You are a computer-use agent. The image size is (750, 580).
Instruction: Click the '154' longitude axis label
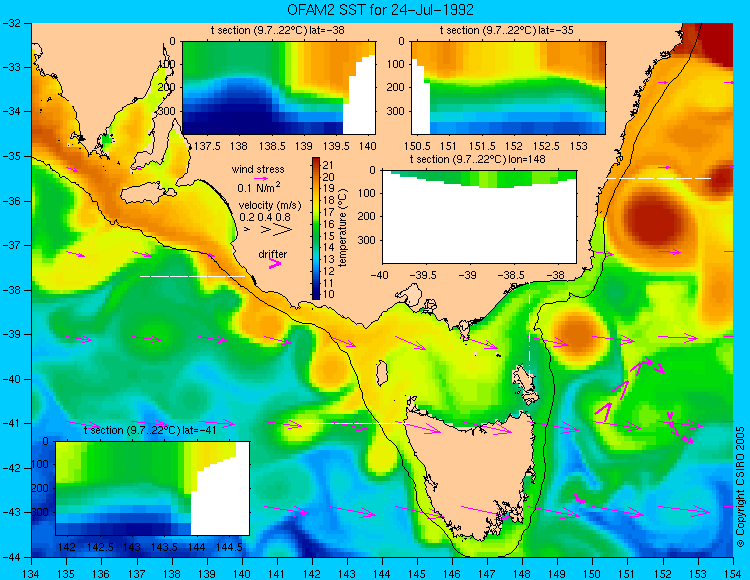733,574
